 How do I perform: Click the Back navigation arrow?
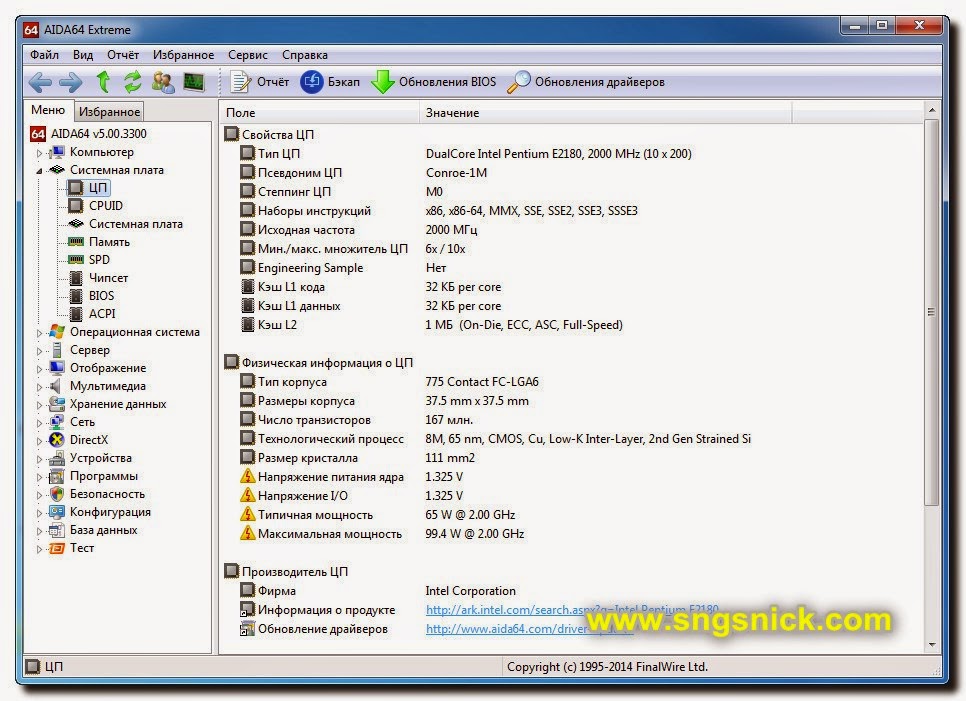tap(40, 82)
